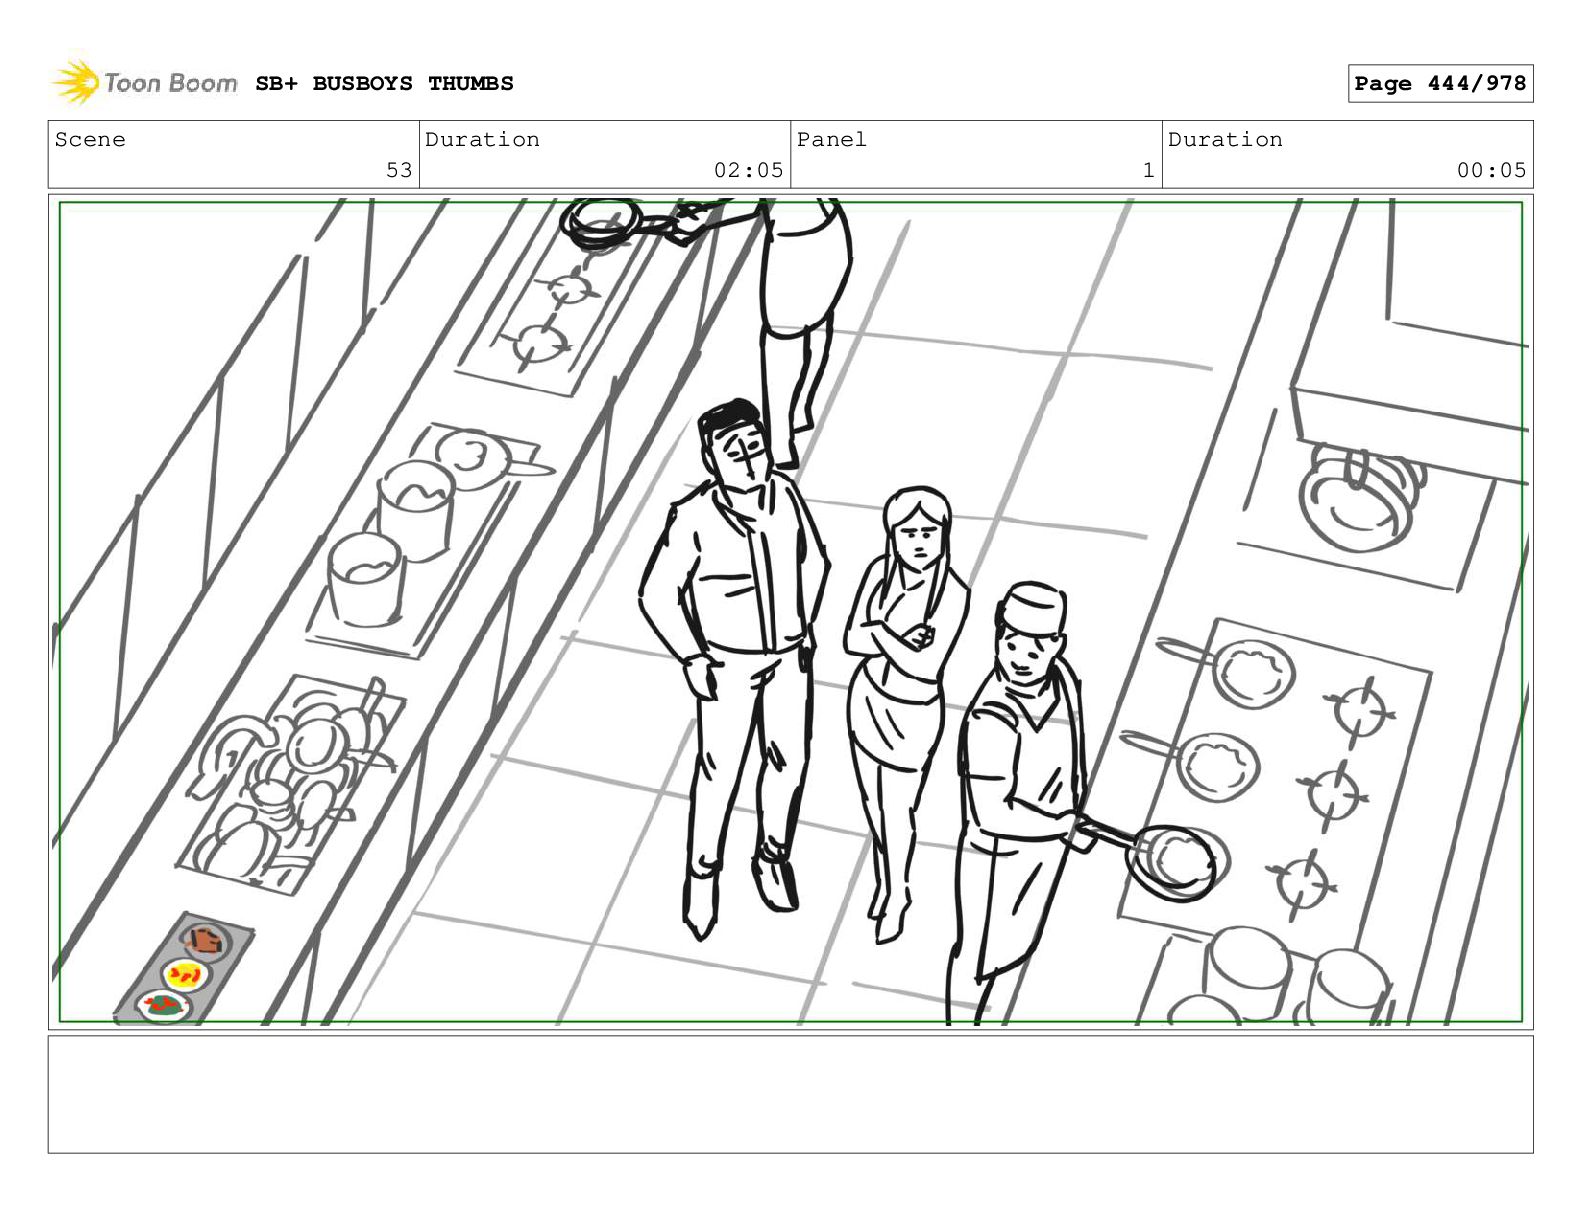Select the 'SB+ BUSBOYS THUMBS' title text
This screenshot has height=1225, width=1582.
384,84
